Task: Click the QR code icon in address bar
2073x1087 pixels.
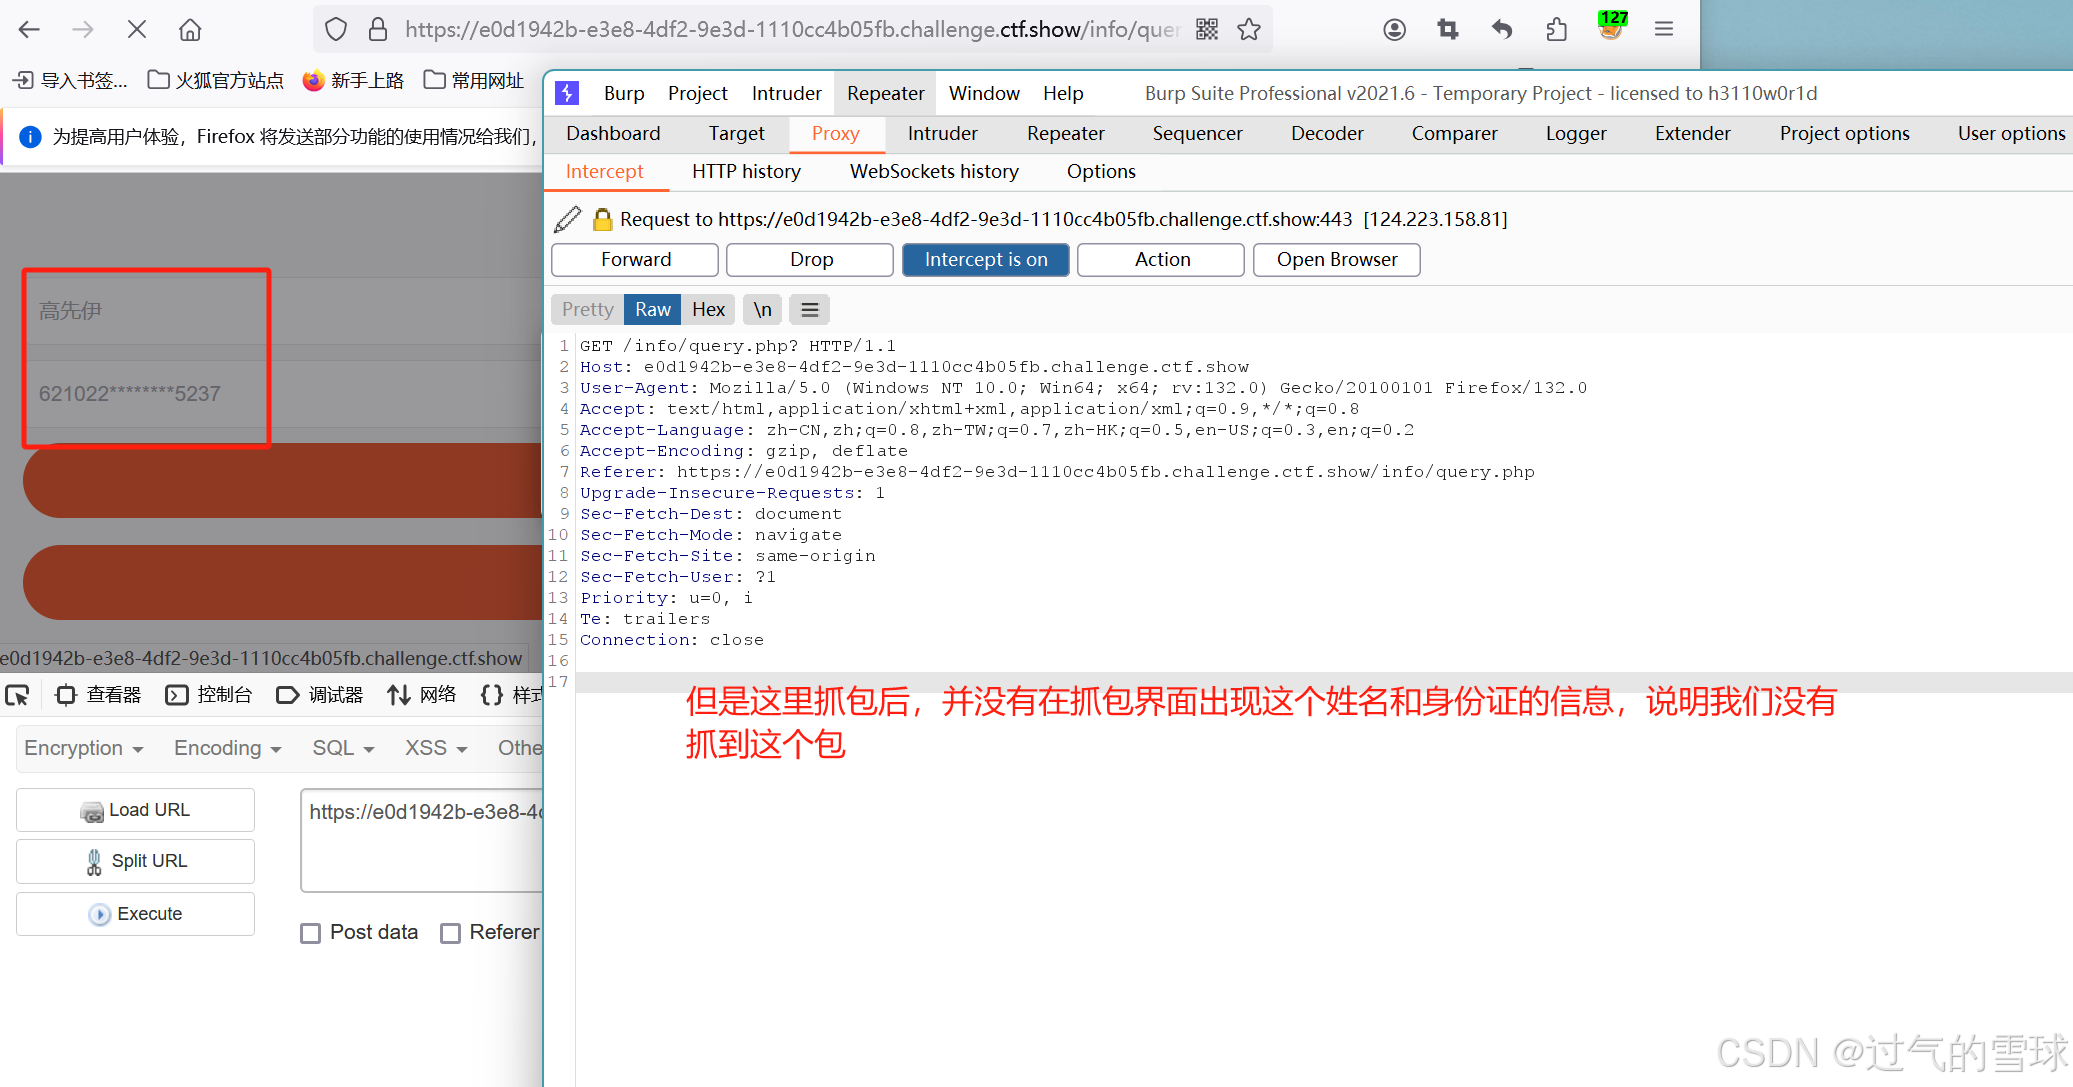Action: (x=1207, y=30)
